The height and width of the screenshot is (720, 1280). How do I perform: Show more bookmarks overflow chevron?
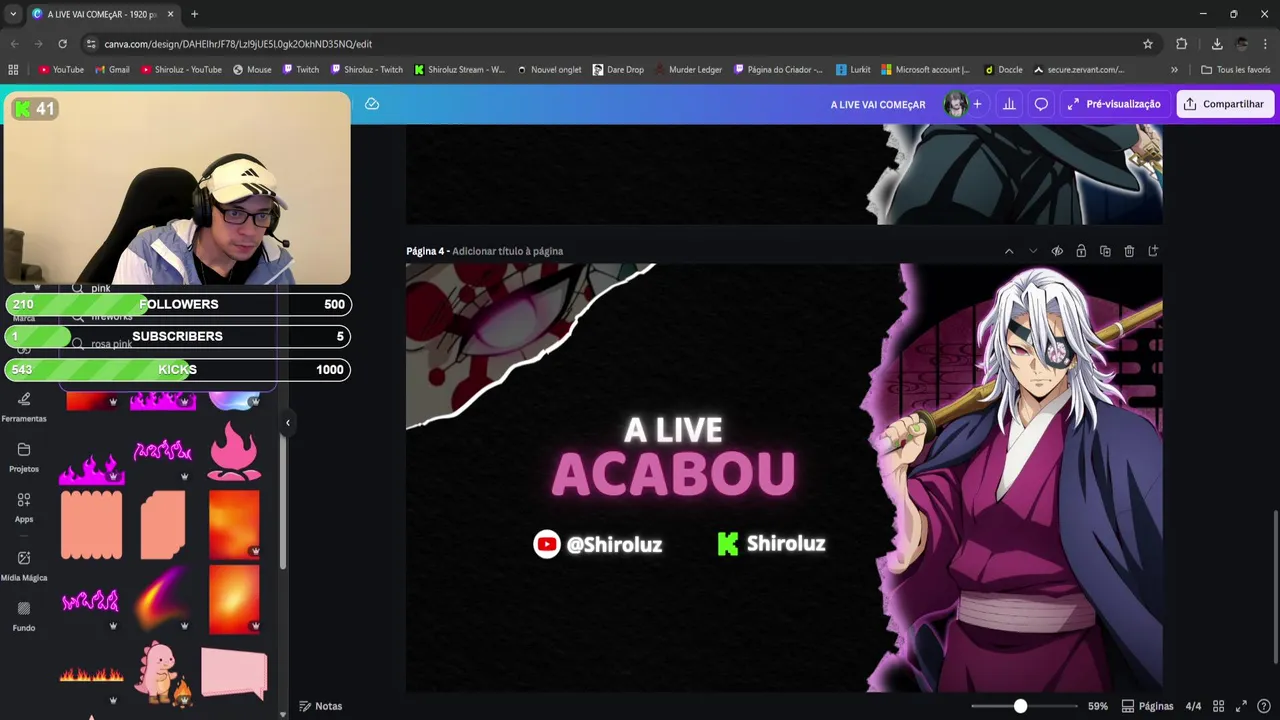coord(1174,70)
